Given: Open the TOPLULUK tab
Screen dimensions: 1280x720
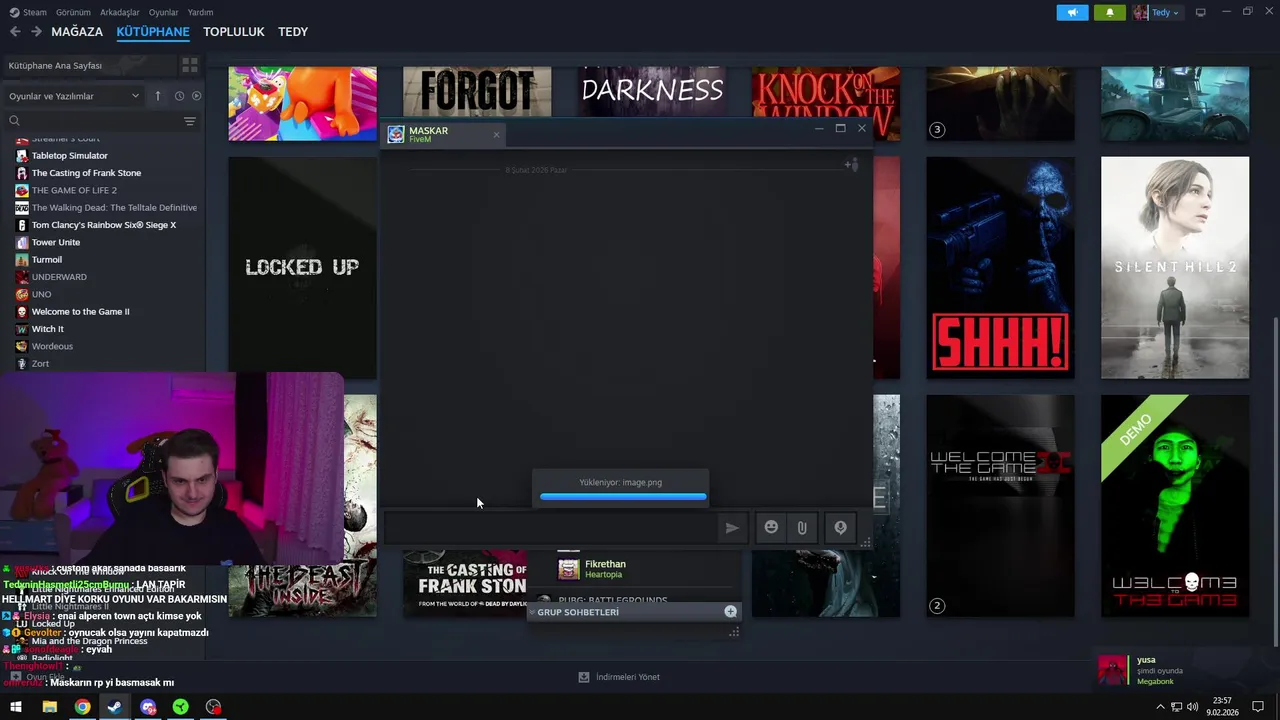Looking at the screenshot, I should coord(234,32).
